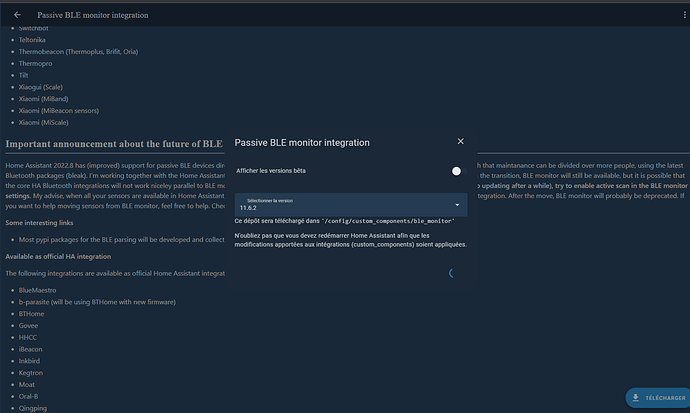
Task: Click 'Available as official HA integration' subheading
Action: tap(58, 256)
